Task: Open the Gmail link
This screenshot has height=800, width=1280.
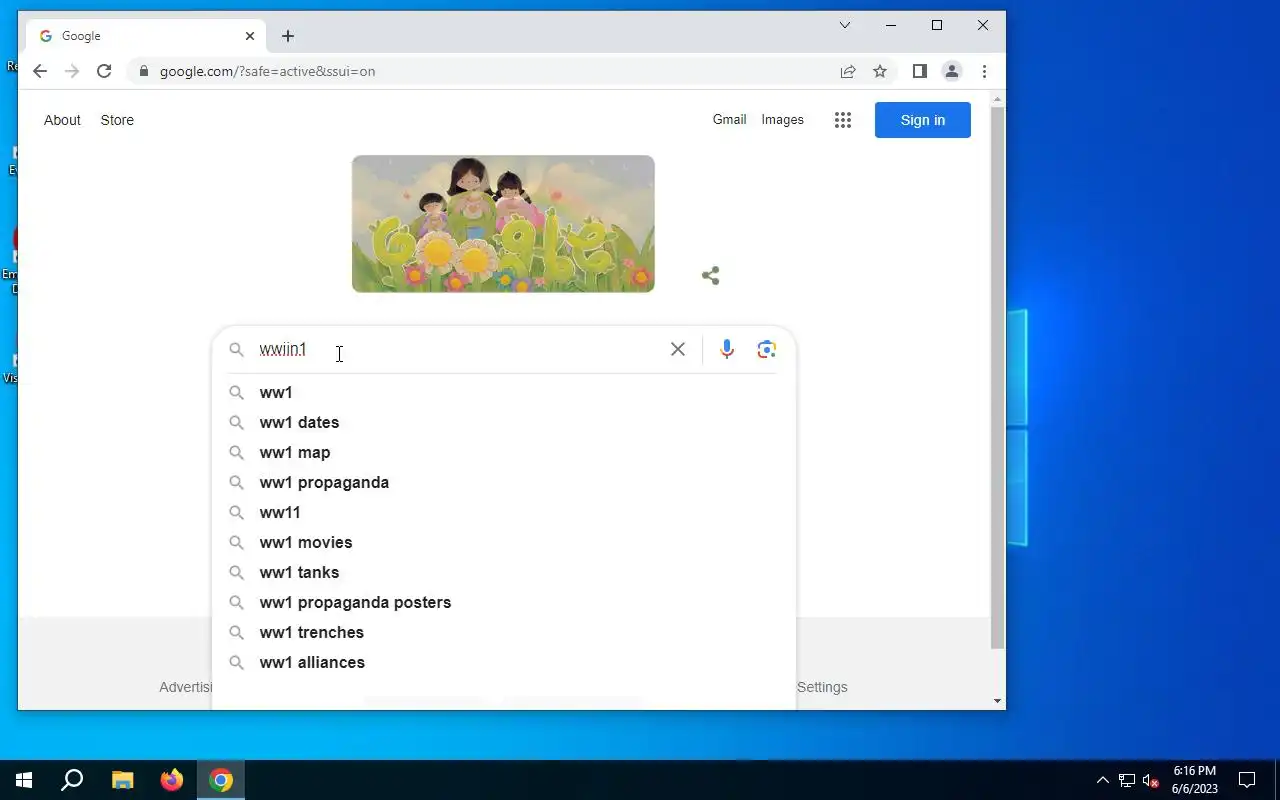Action: [x=729, y=119]
